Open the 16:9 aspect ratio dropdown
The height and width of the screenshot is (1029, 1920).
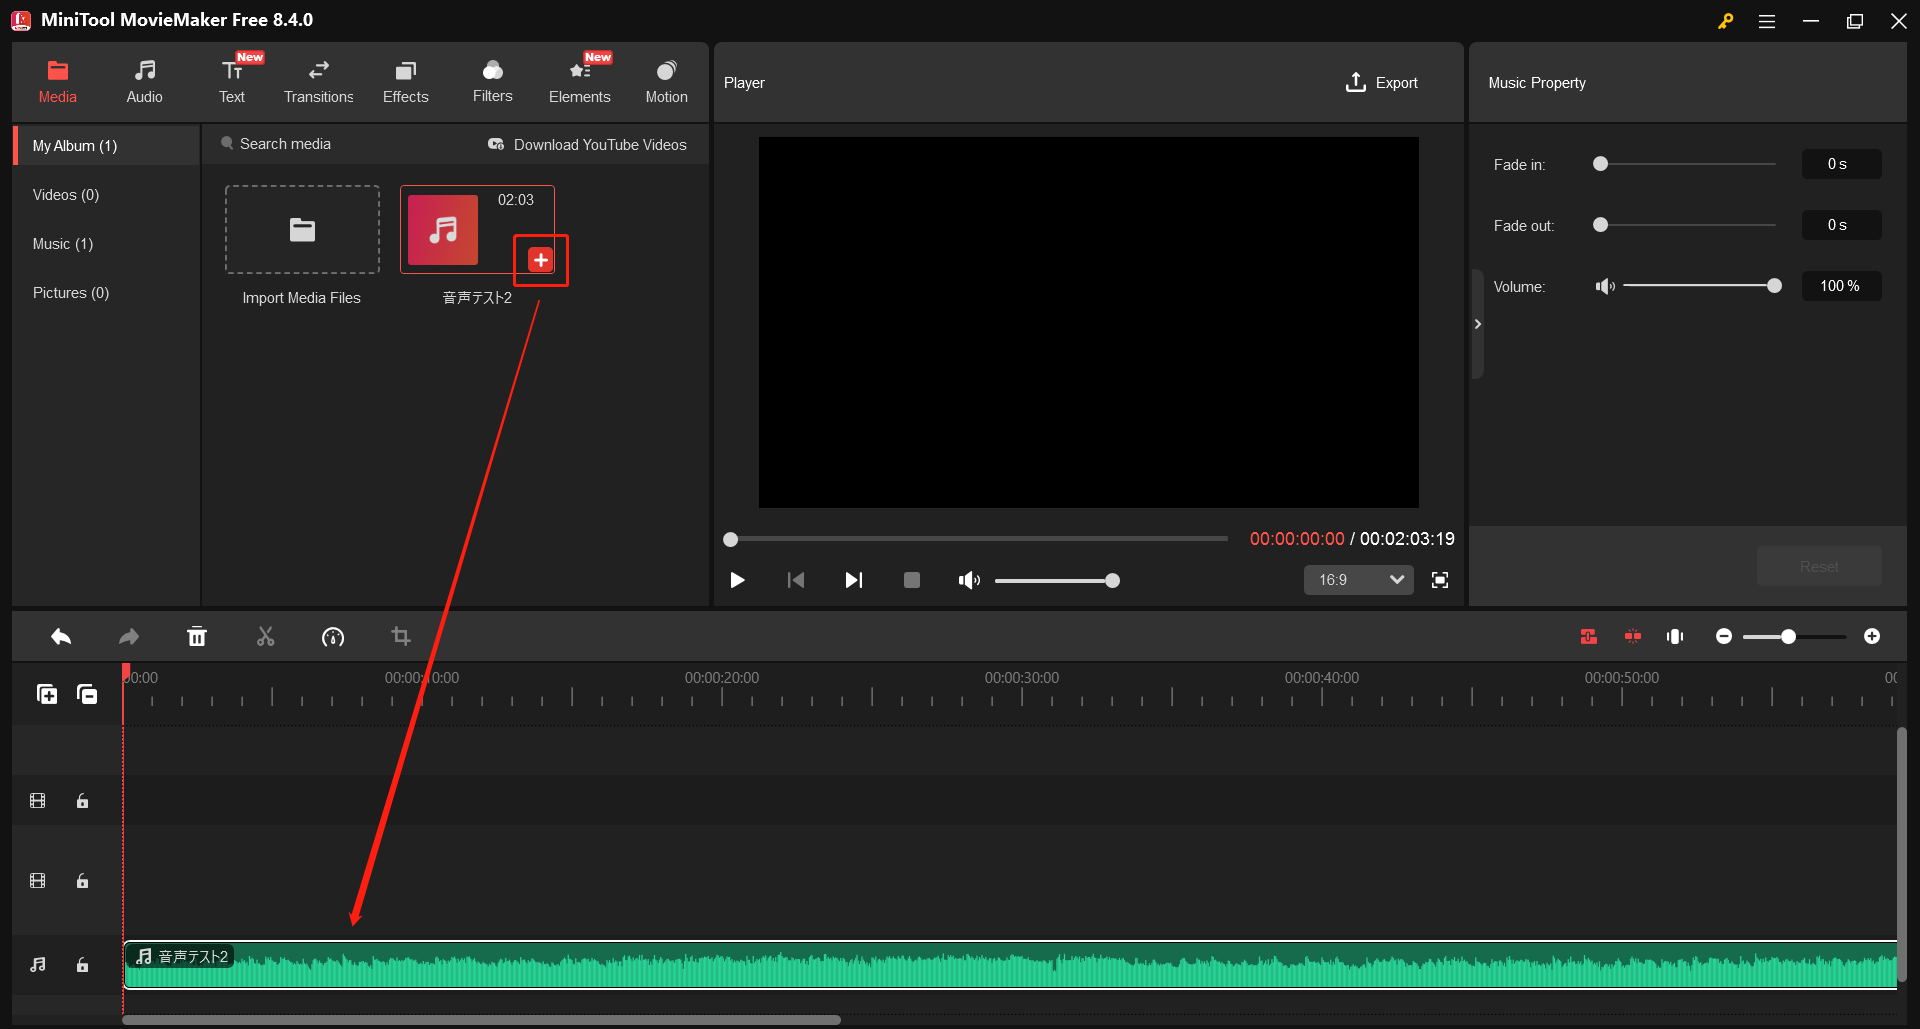click(x=1358, y=580)
